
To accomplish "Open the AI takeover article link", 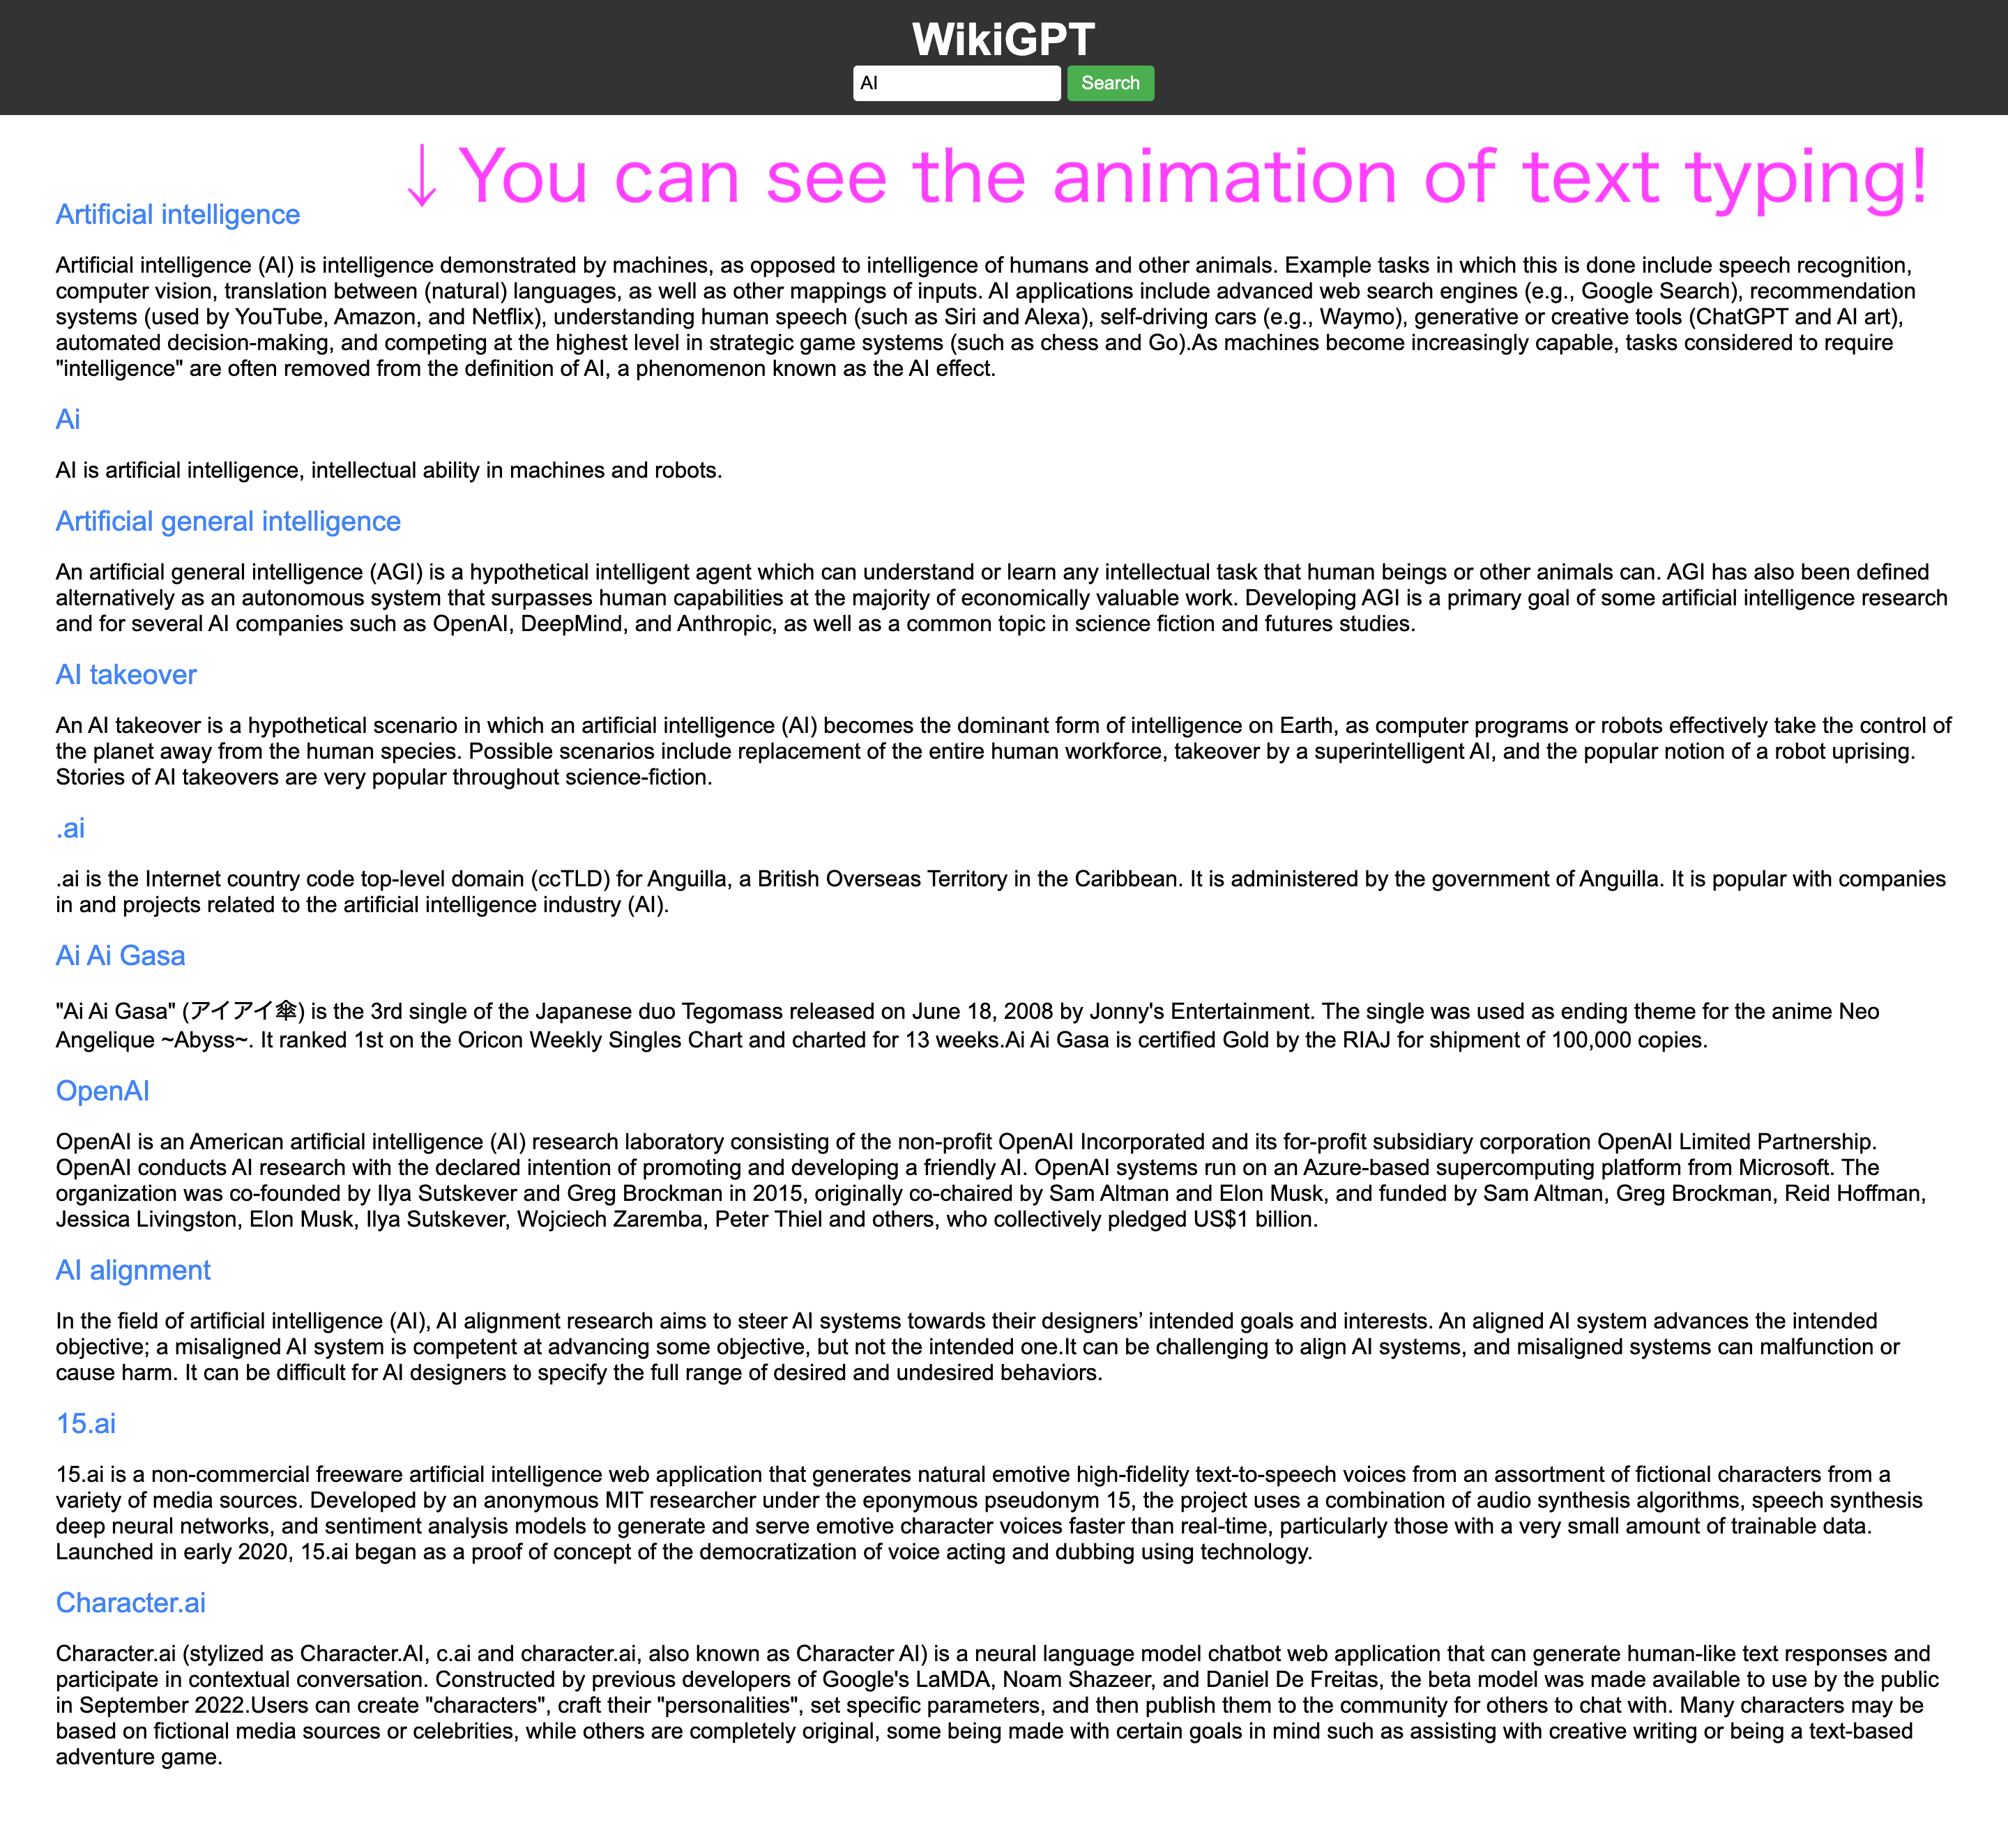I will pyautogui.click(x=126, y=675).
